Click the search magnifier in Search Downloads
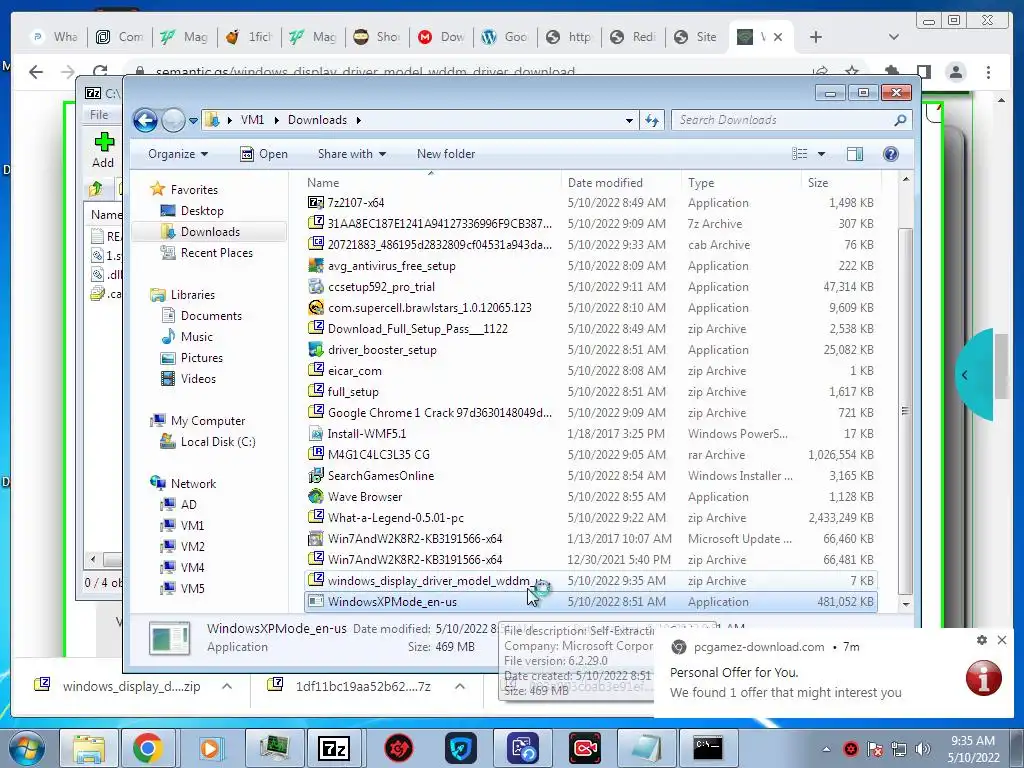This screenshot has height=768, width=1024. [900, 120]
